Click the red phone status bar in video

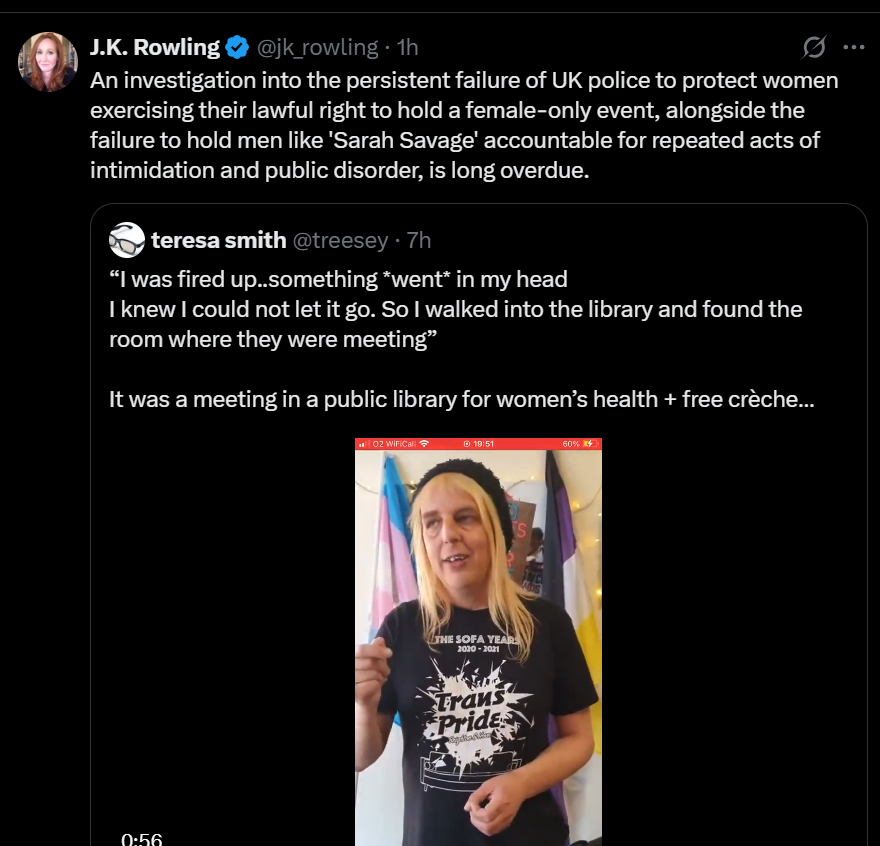coord(478,443)
